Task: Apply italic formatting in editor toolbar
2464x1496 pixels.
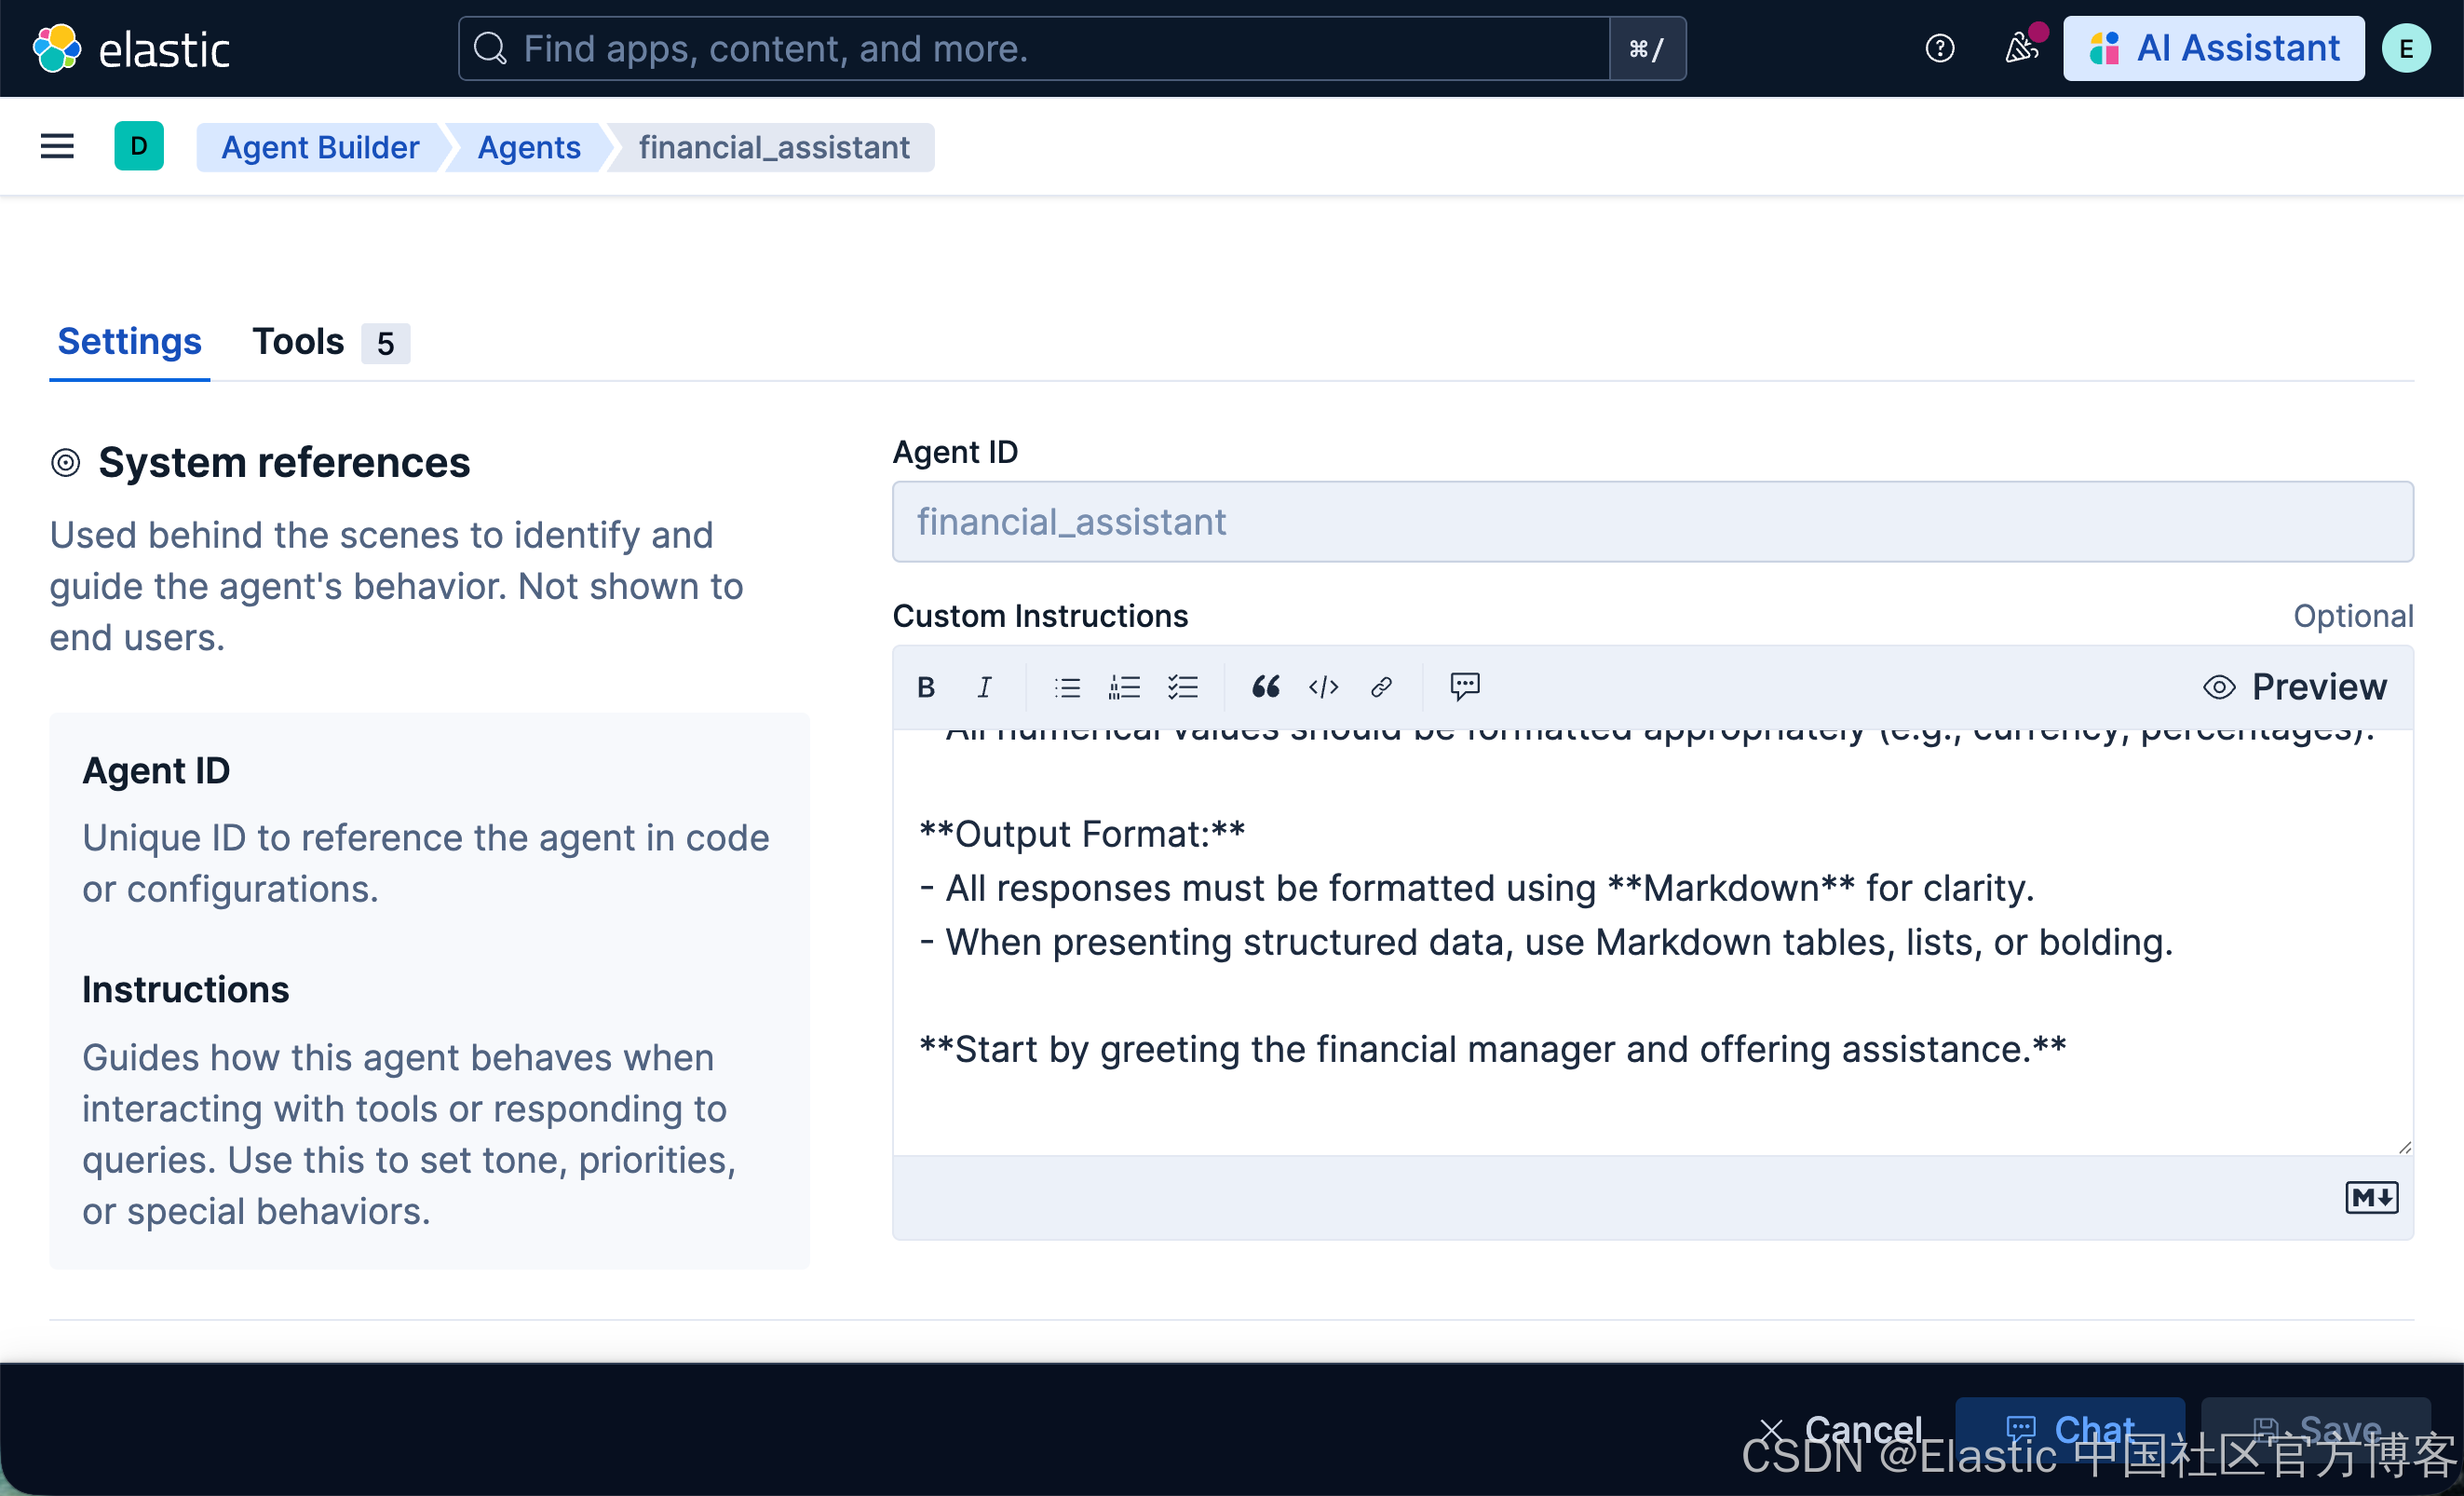Action: pos(984,687)
